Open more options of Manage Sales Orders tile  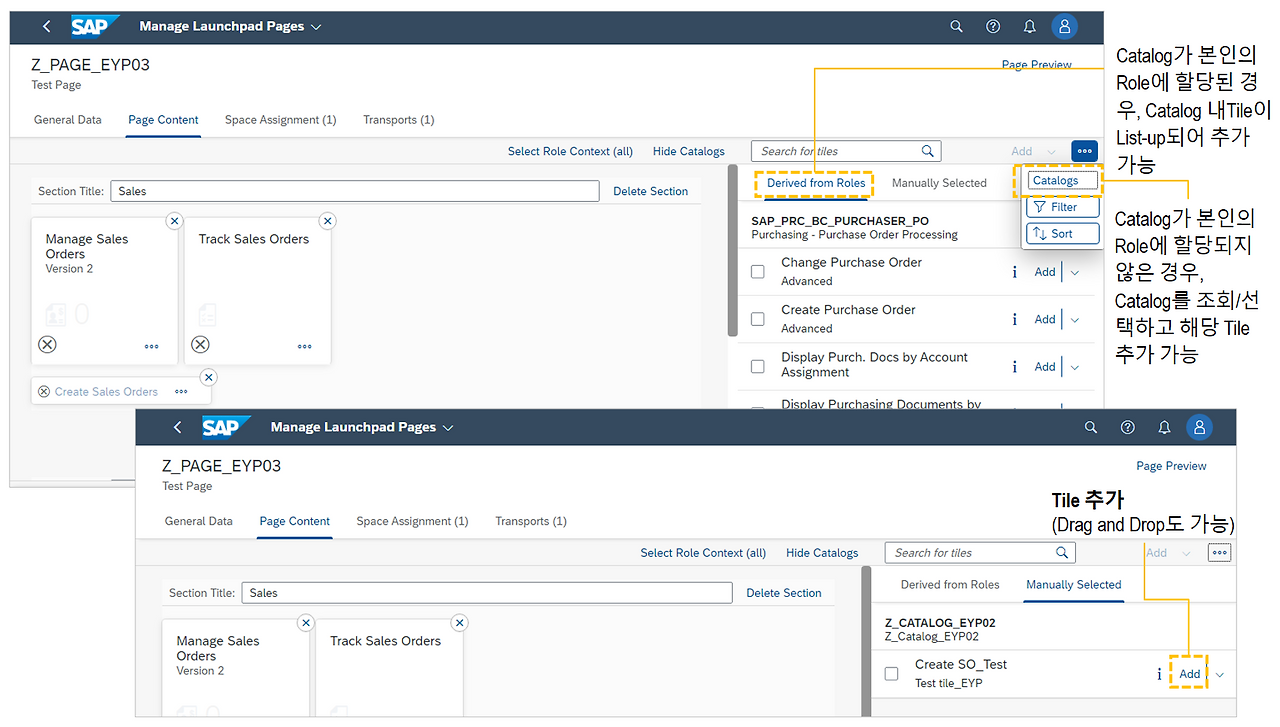click(151, 346)
